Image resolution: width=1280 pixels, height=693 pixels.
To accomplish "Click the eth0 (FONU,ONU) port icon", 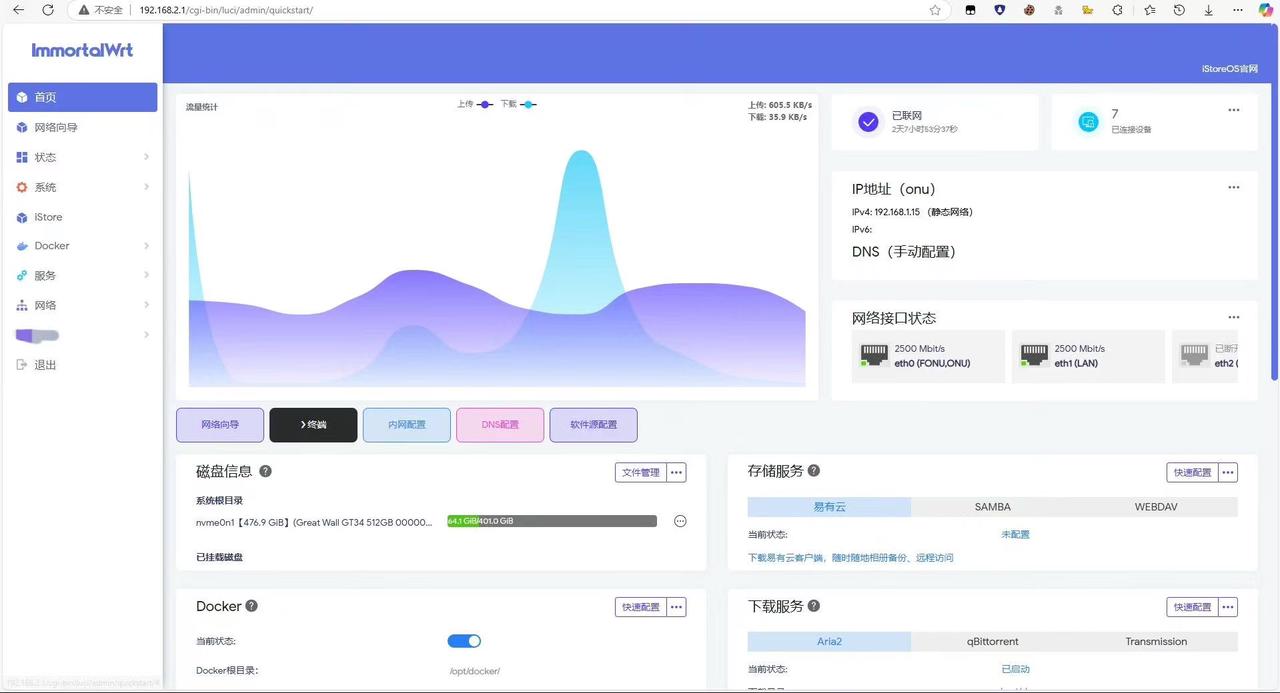I will [874, 355].
